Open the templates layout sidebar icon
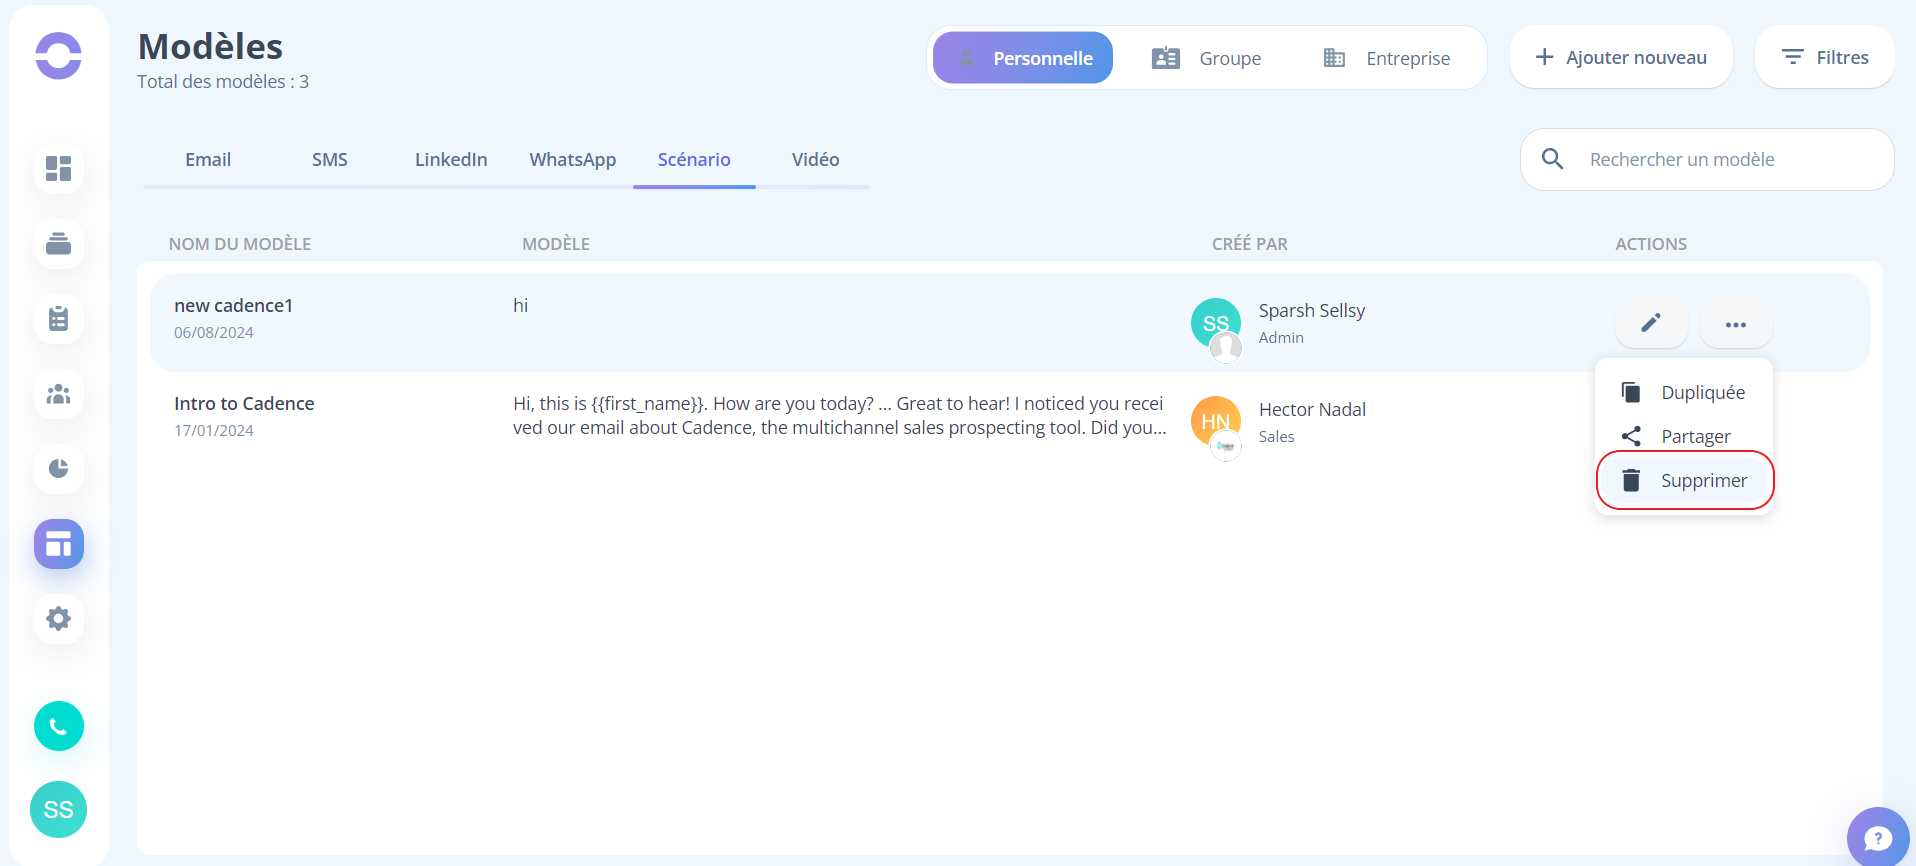Image resolution: width=1916 pixels, height=866 pixels. point(59,544)
